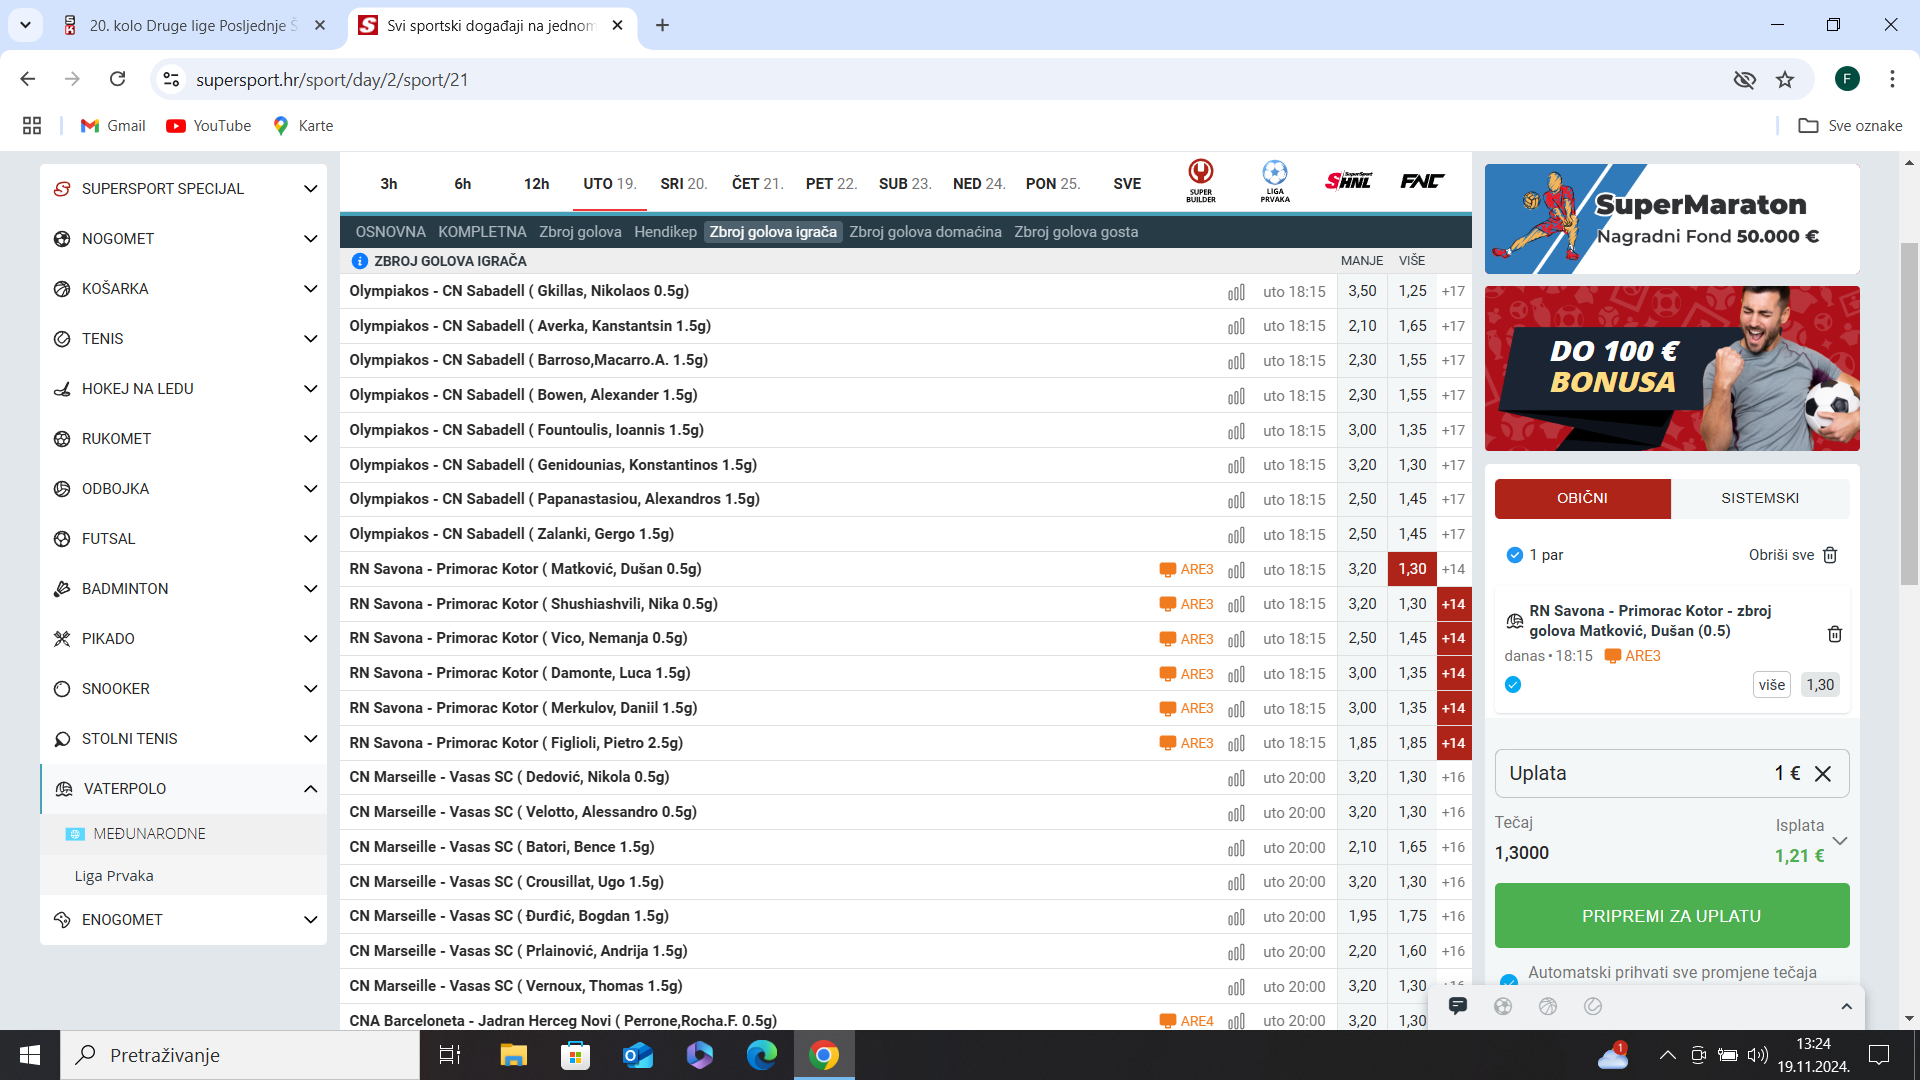Open statistics icon for Figlioli, Pietro row
Viewport: 1920px width, 1080px height.
(x=1237, y=743)
